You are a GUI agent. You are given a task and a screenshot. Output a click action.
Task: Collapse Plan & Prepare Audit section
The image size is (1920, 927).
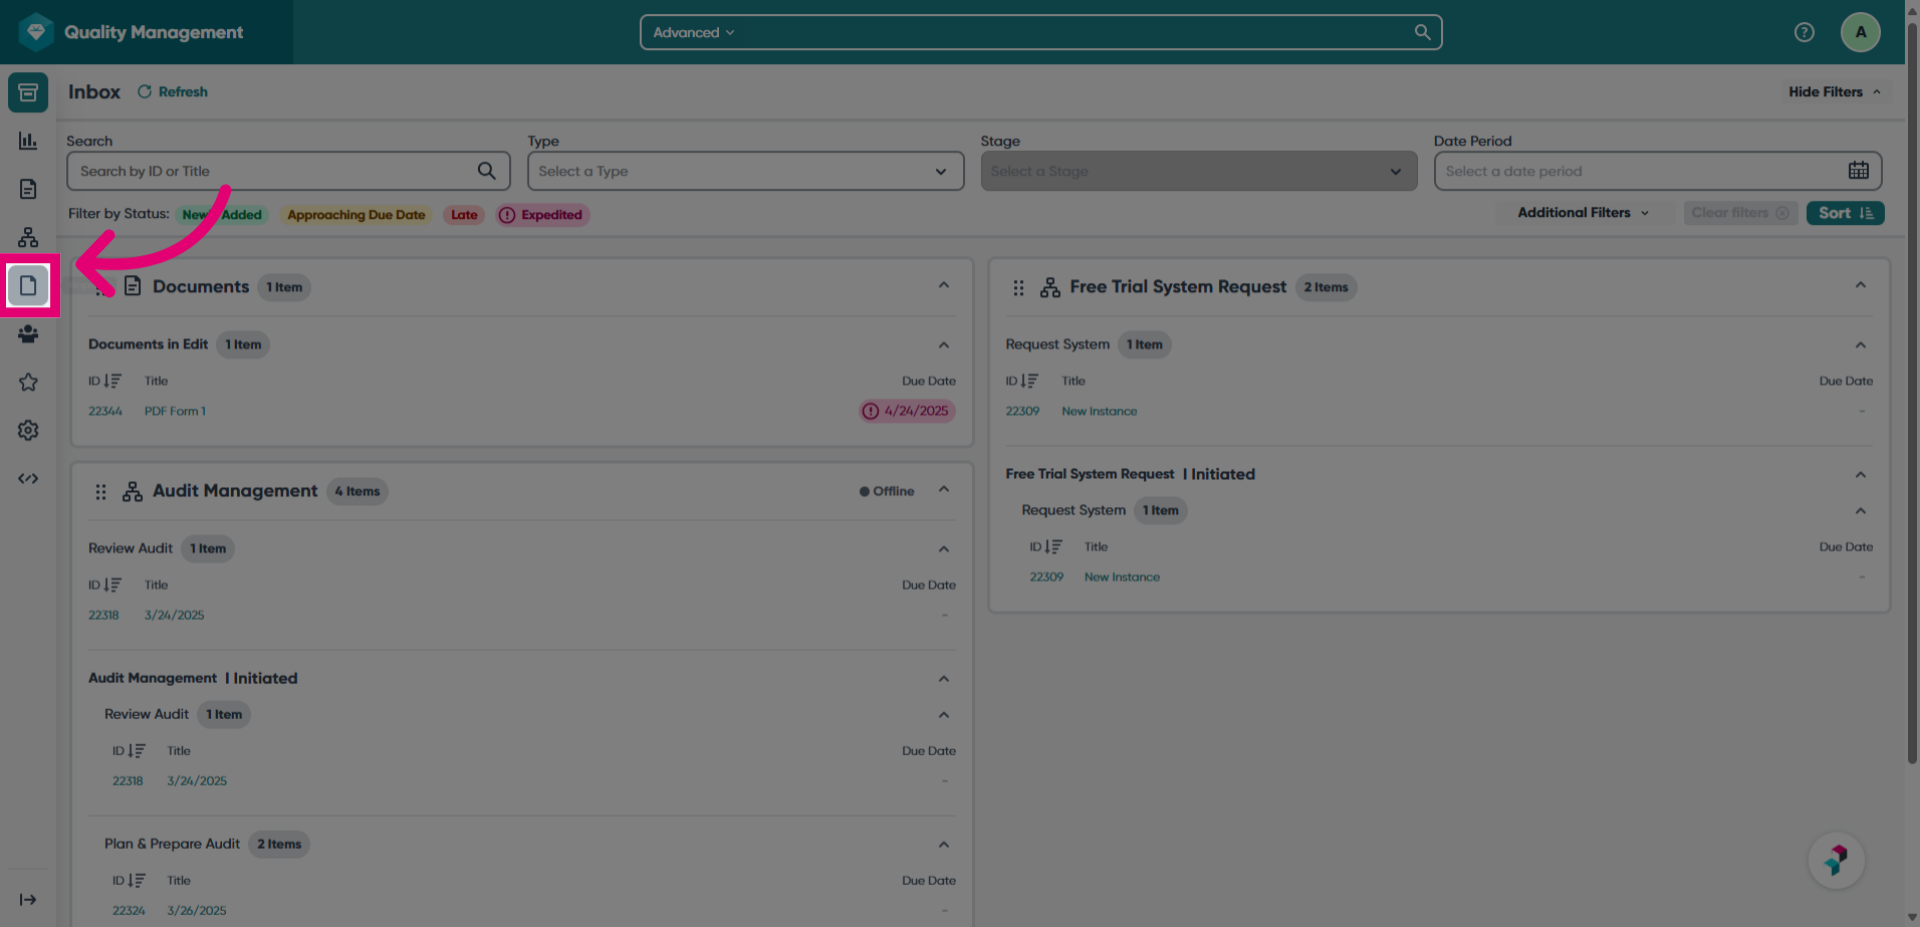944,845
